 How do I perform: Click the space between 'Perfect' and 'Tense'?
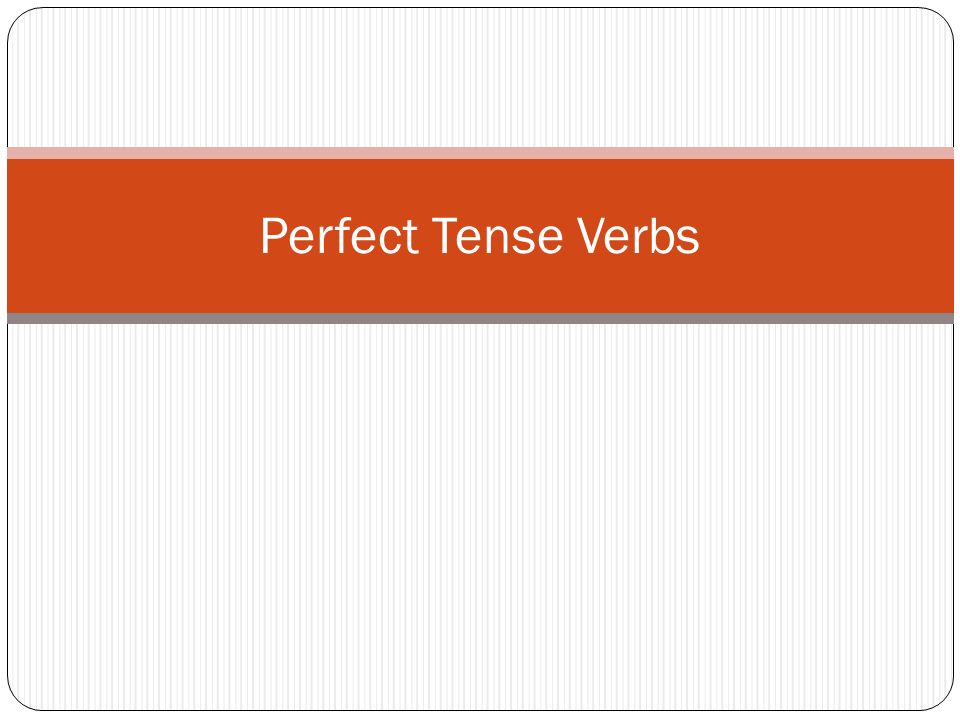425,236
